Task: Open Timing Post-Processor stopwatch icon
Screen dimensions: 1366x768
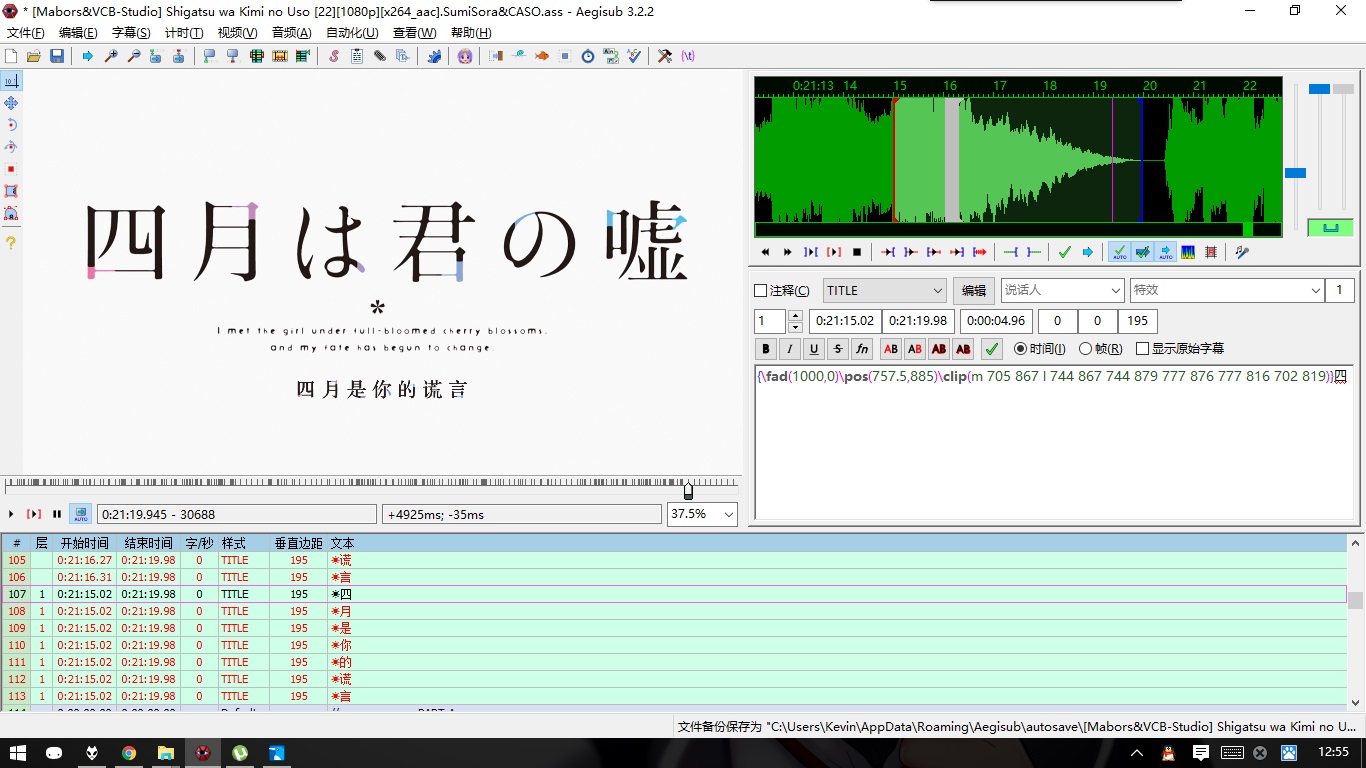Action: tap(588, 56)
